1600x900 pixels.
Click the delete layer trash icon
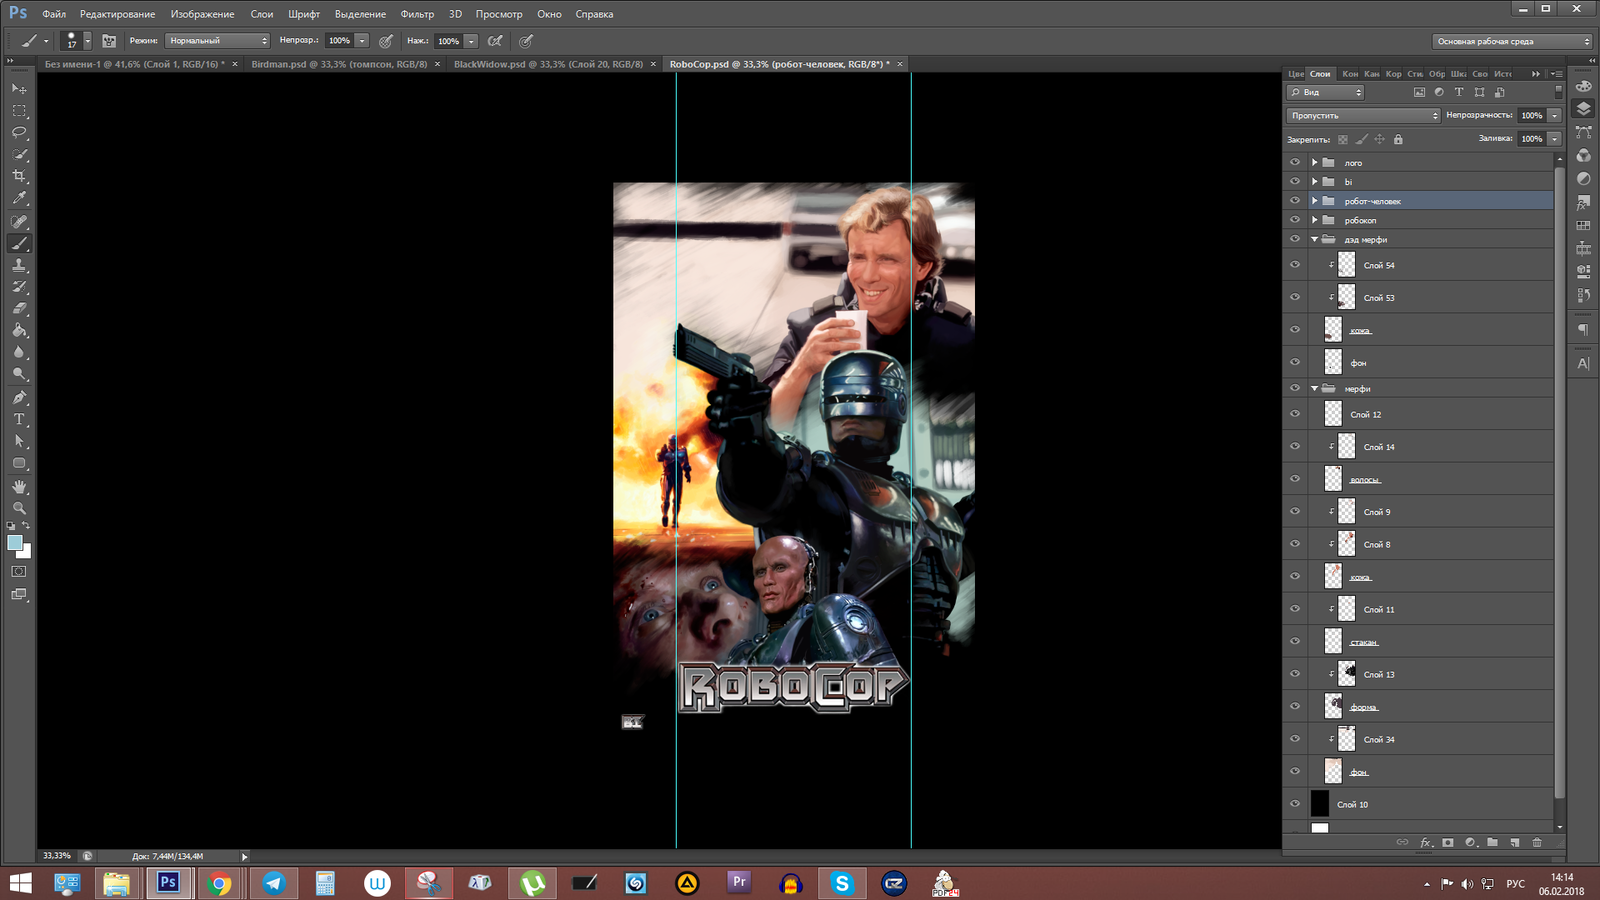coord(1537,842)
